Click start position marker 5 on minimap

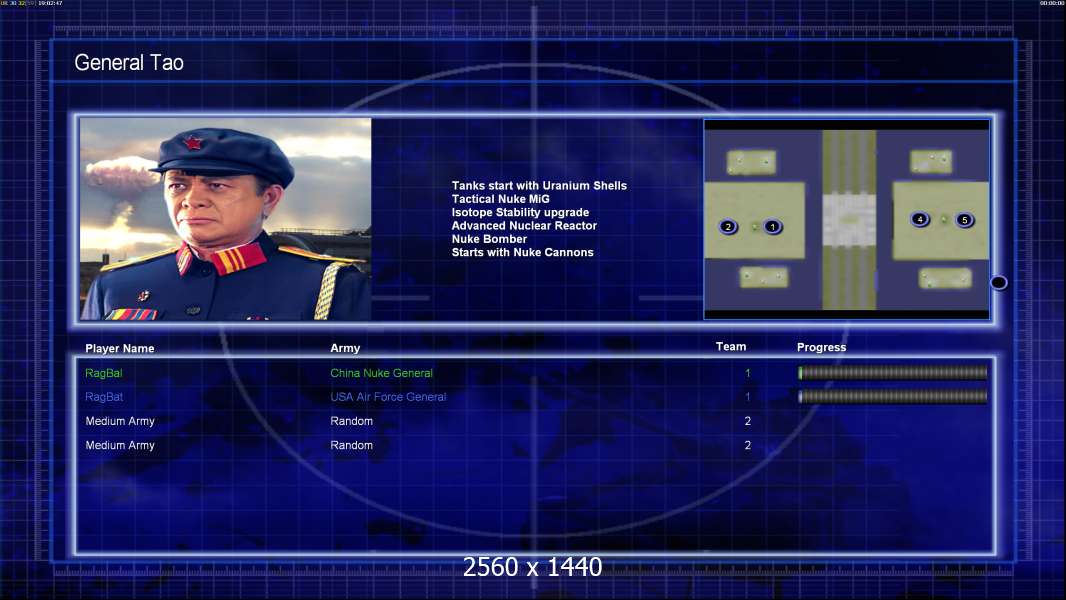point(964,219)
